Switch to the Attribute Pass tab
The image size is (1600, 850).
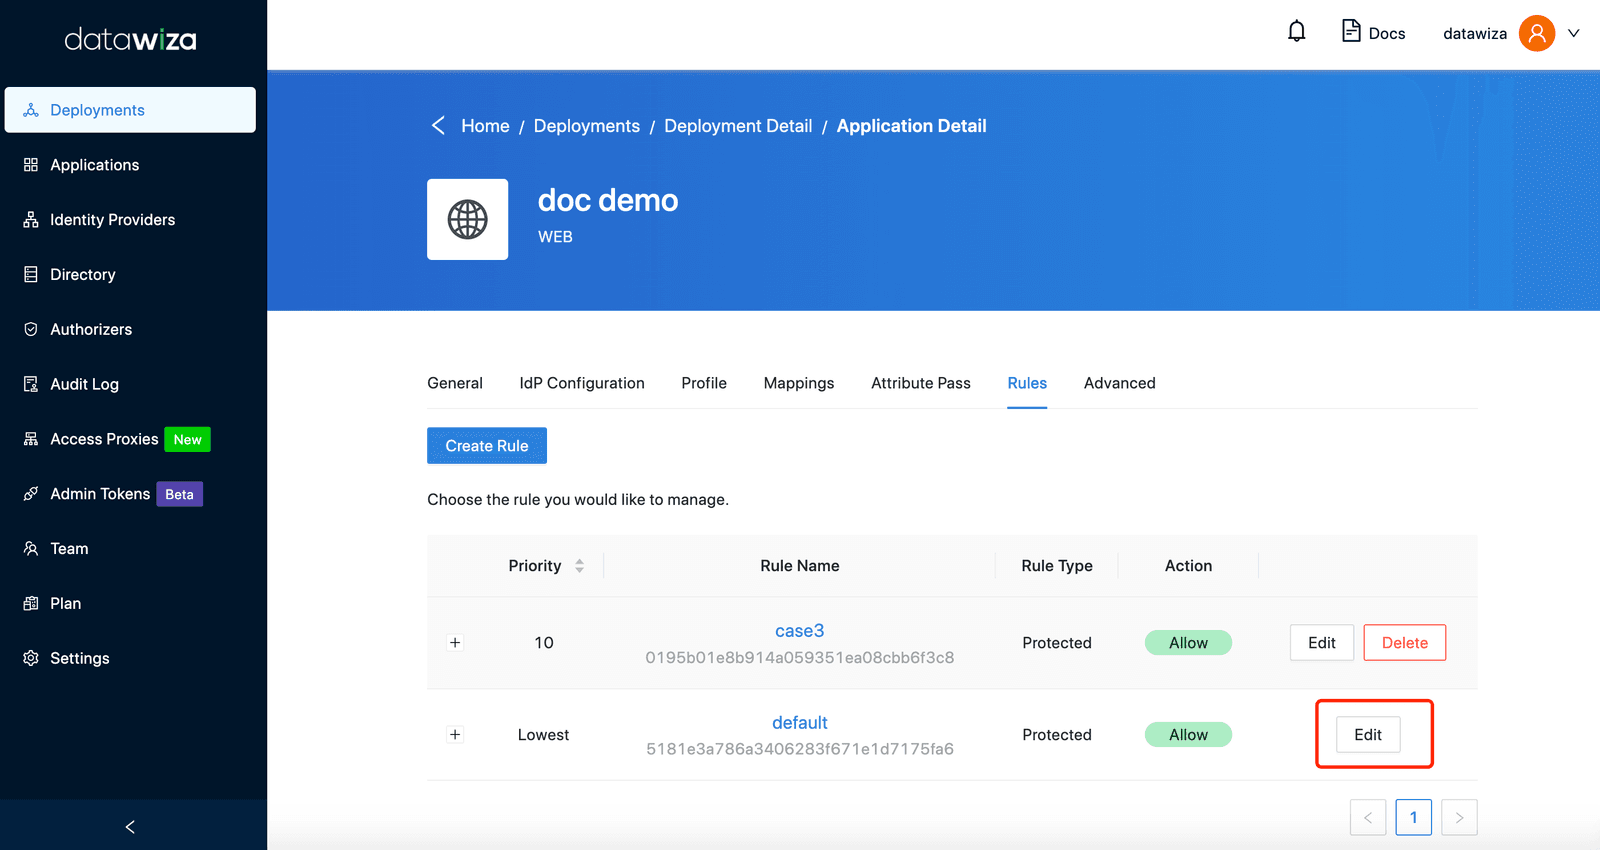click(920, 383)
